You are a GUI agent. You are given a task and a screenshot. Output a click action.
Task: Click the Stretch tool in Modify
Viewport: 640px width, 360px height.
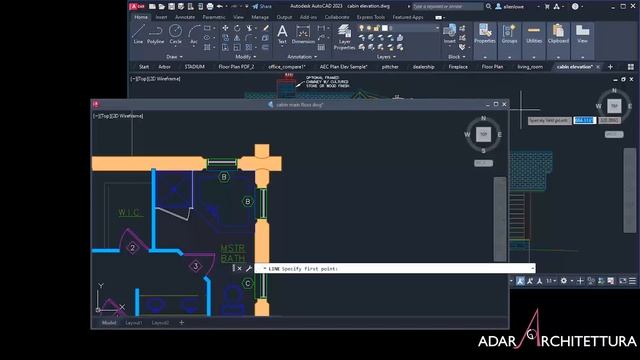pyautogui.click(x=225, y=47)
